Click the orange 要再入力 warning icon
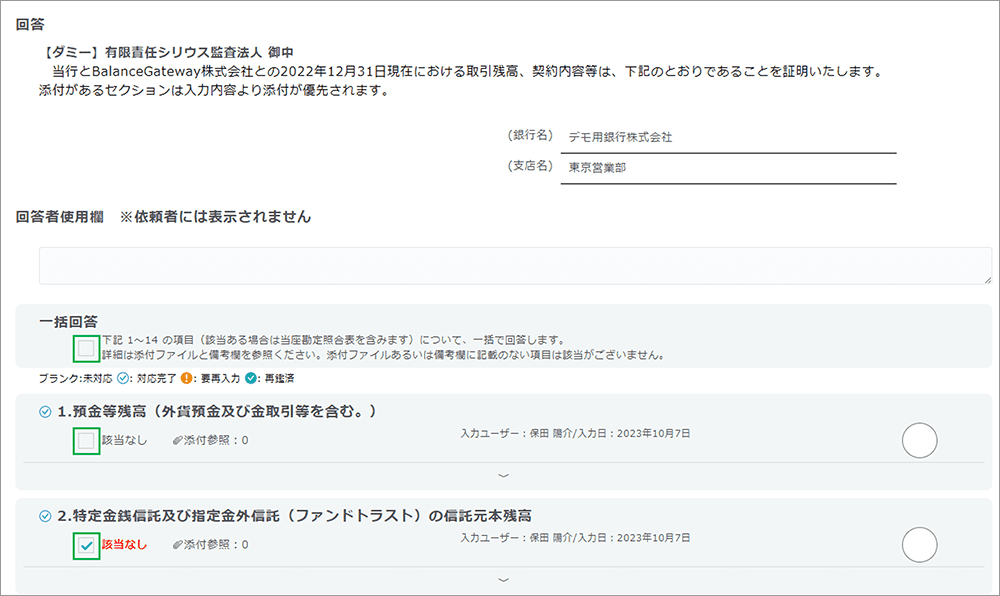The image size is (1000, 596). (x=186, y=379)
